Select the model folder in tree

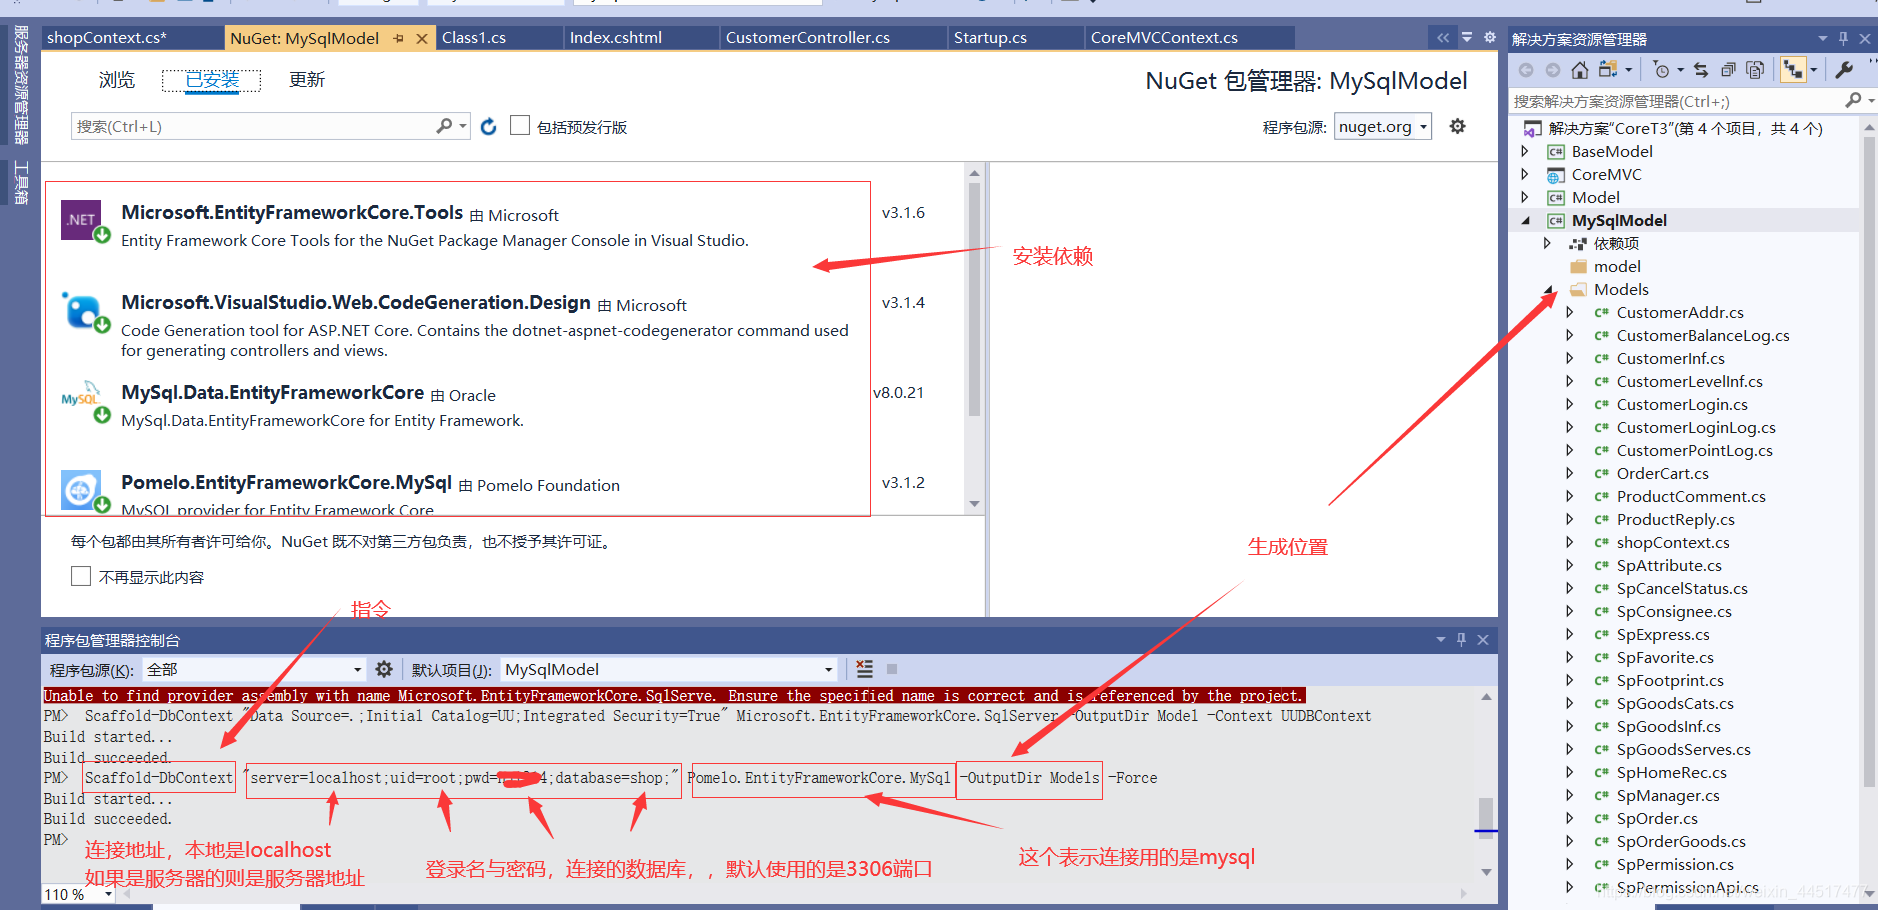tap(1617, 266)
